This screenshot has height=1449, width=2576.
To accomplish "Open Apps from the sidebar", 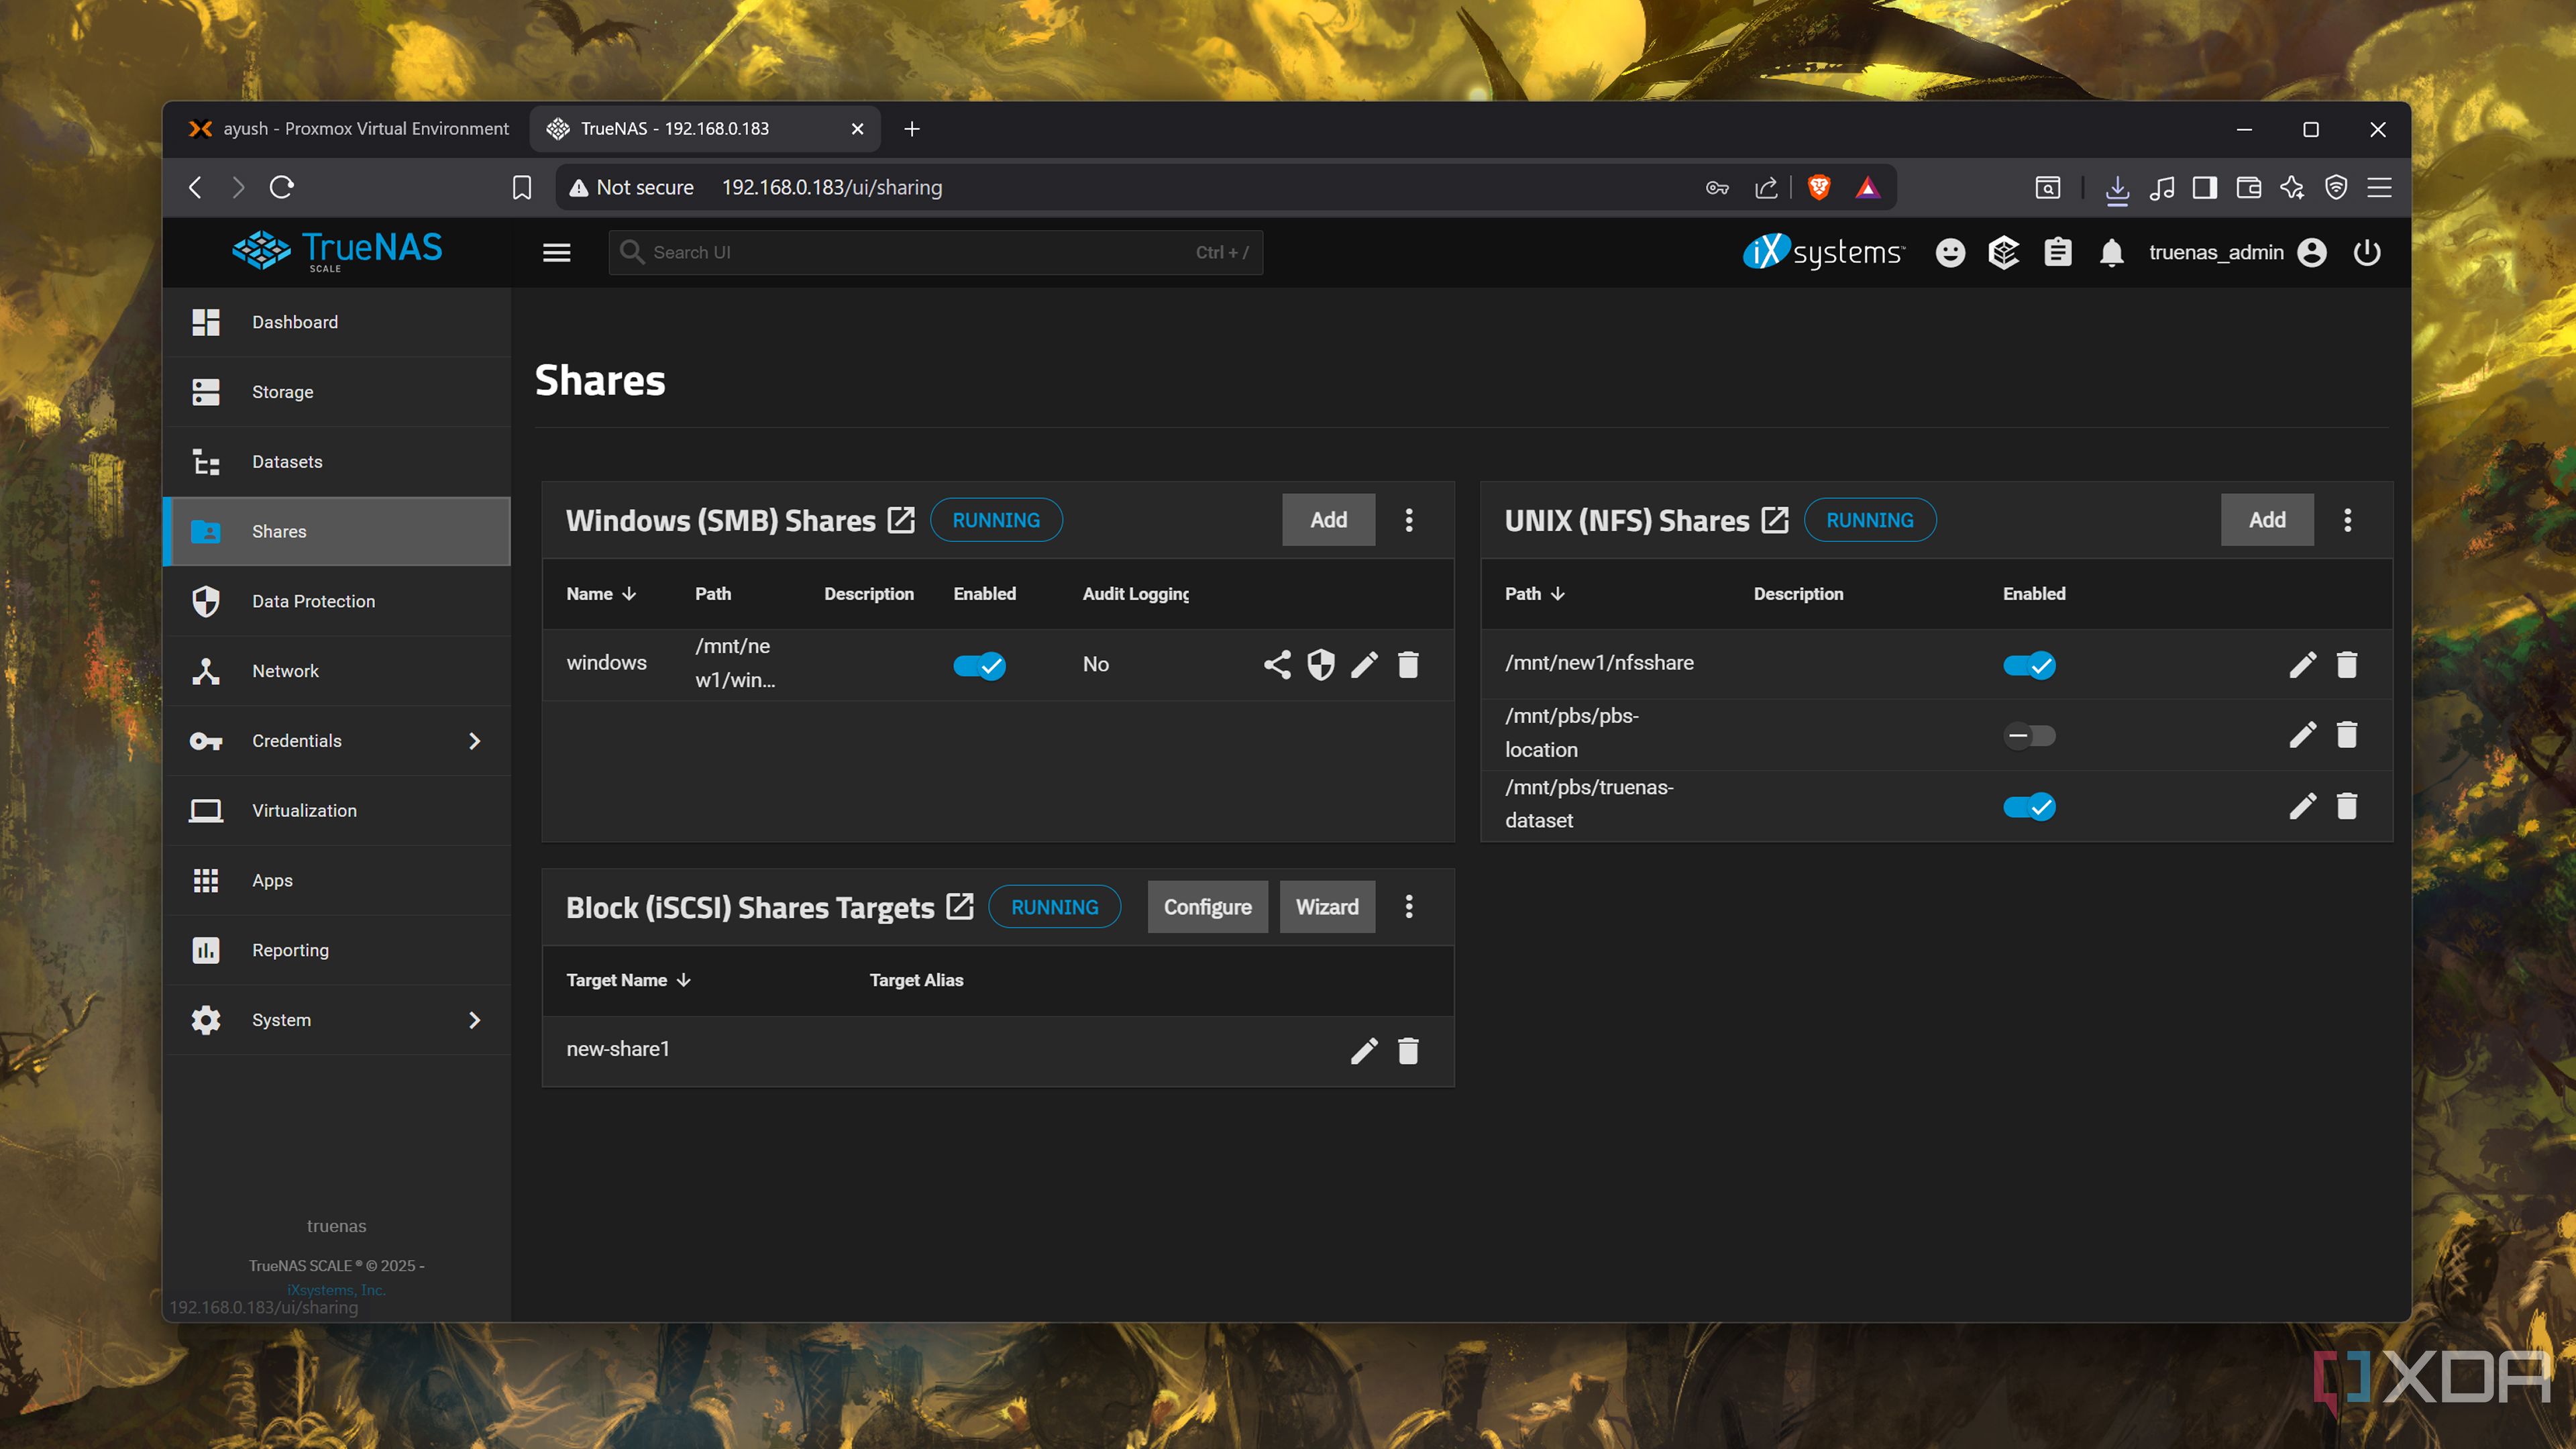I will (x=337, y=880).
